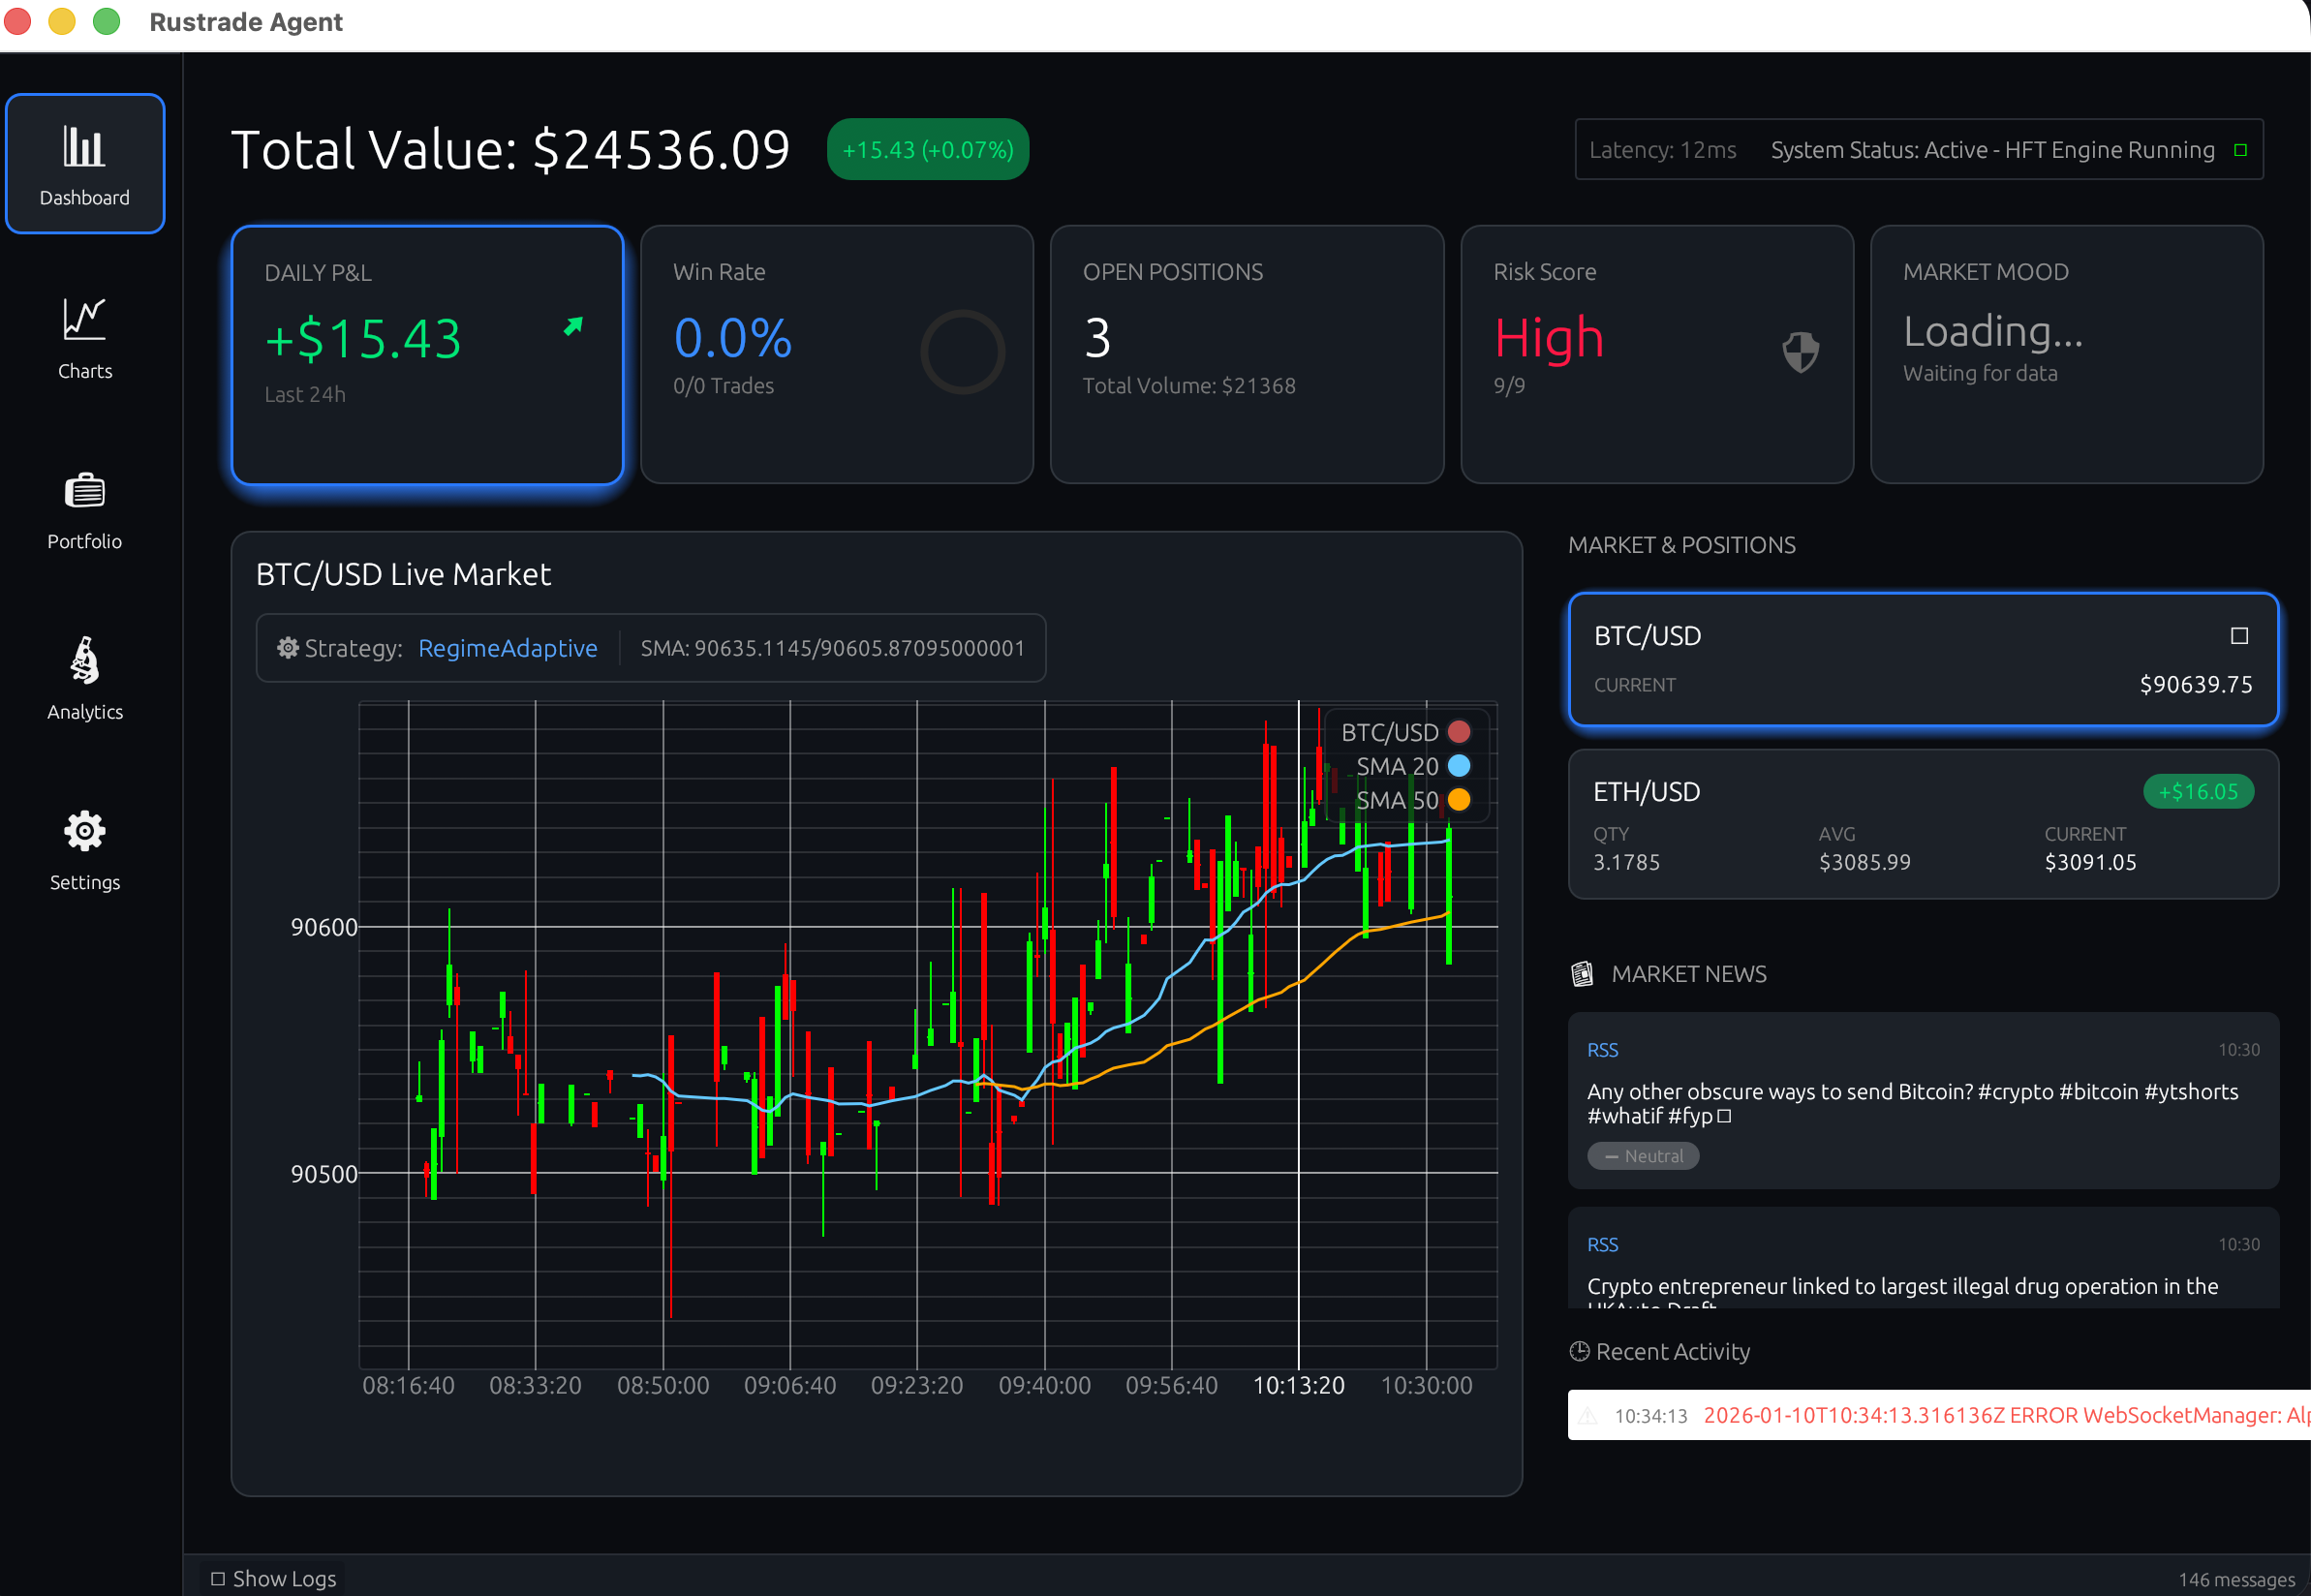The height and width of the screenshot is (1596, 2311).
Task: Select the ETH/USD position card
Action: coord(1923,824)
